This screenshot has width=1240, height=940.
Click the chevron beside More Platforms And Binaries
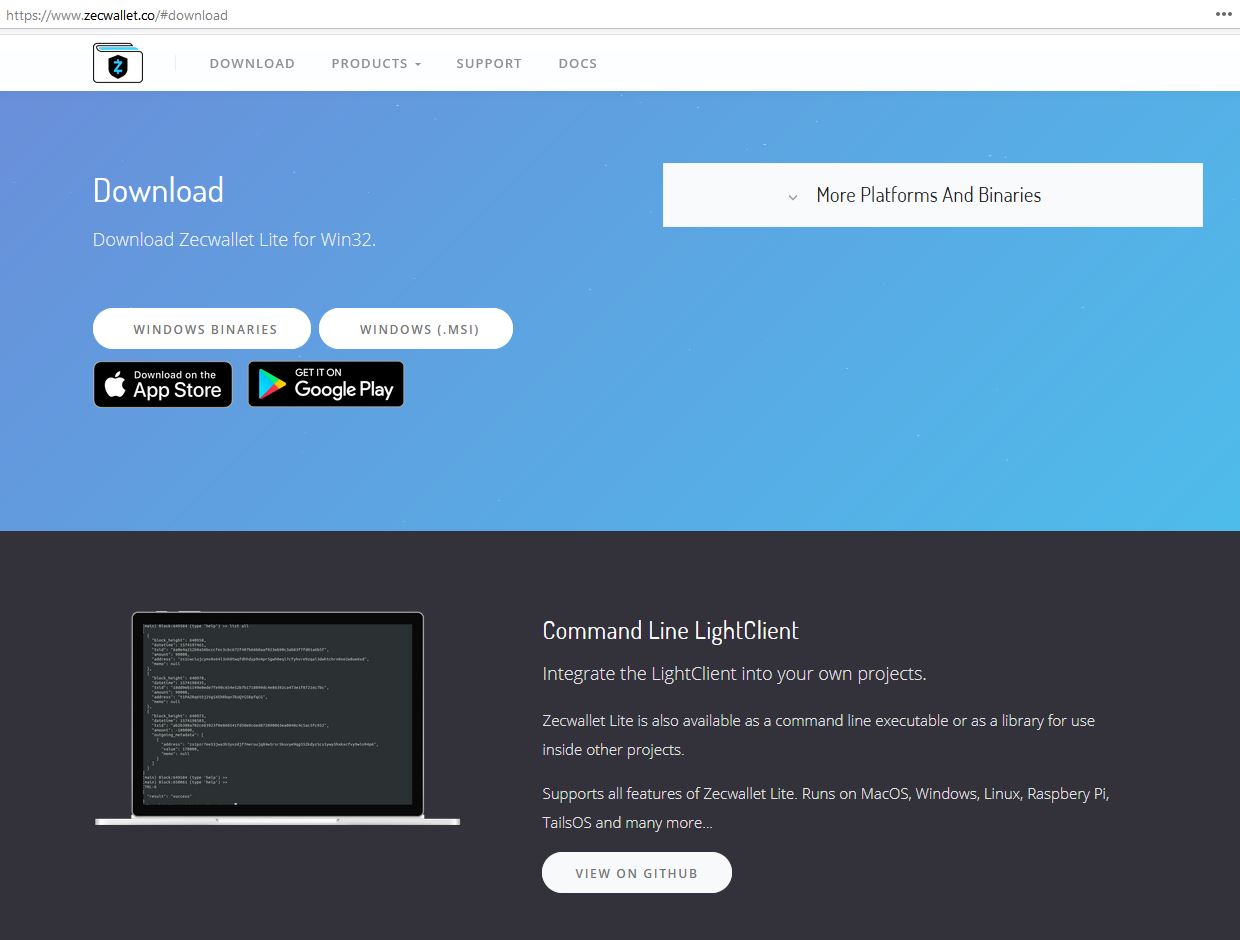792,197
